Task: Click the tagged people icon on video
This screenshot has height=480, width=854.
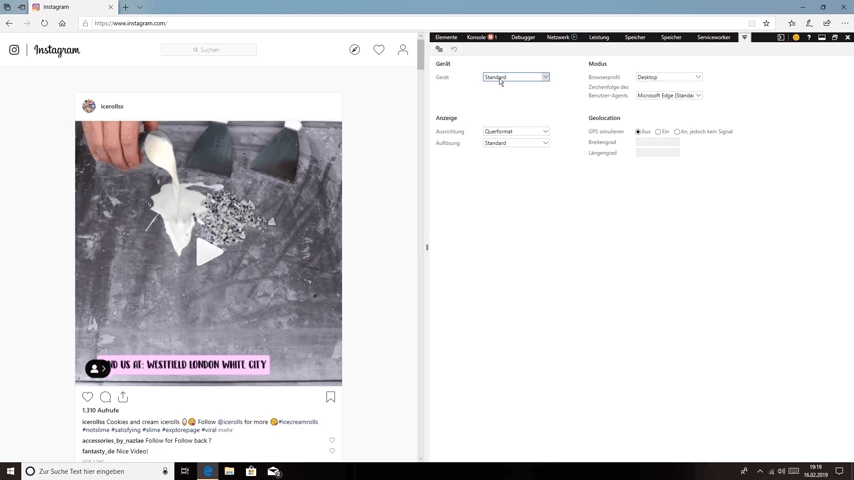Action: [x=95, y=369]
